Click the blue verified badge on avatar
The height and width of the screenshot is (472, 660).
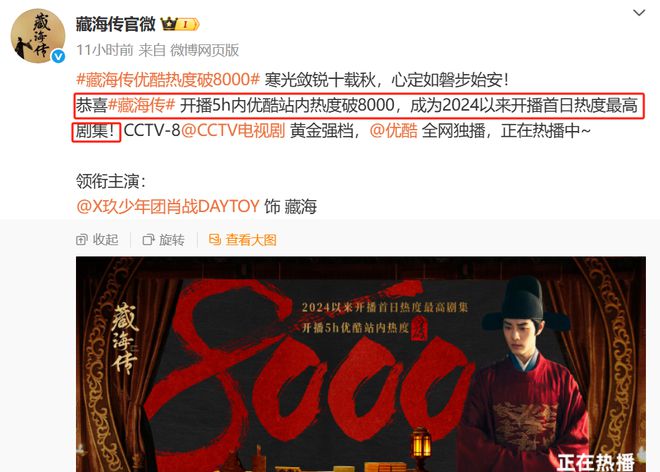58,56
